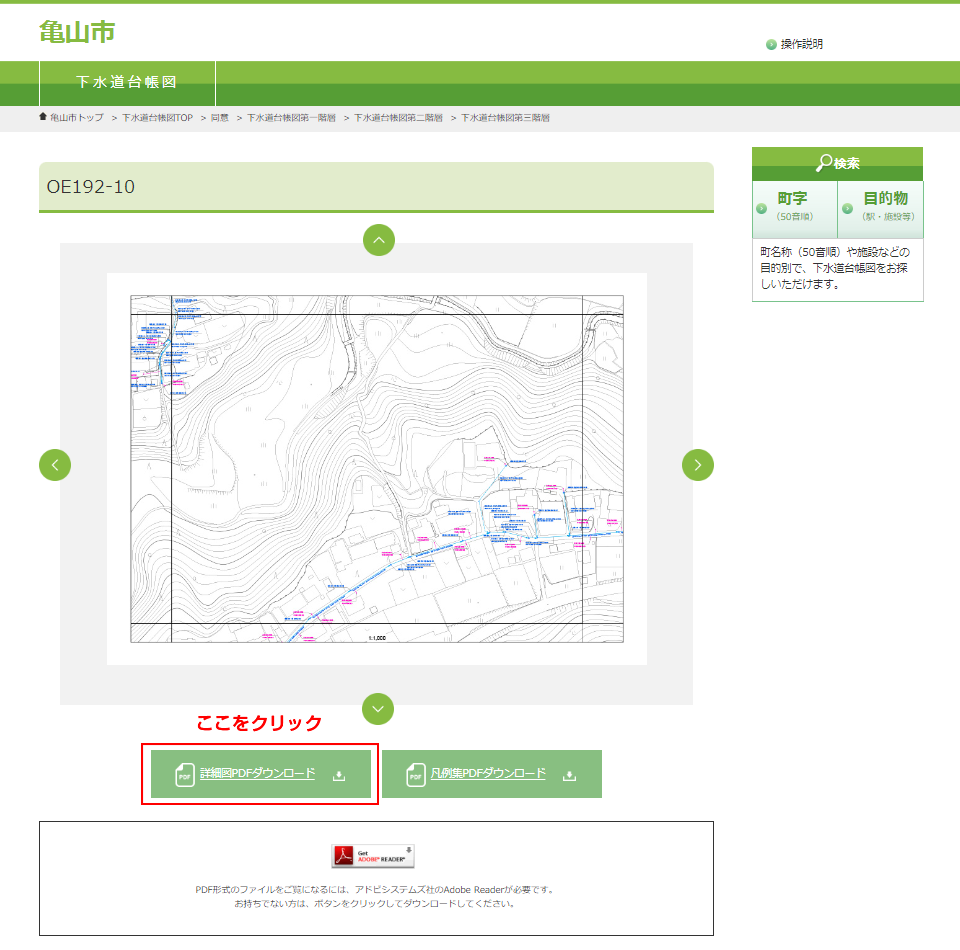This screenshot has width=960, height=950.
Task: Click the OE192-10 sewer map image
Action: (377, 468)
